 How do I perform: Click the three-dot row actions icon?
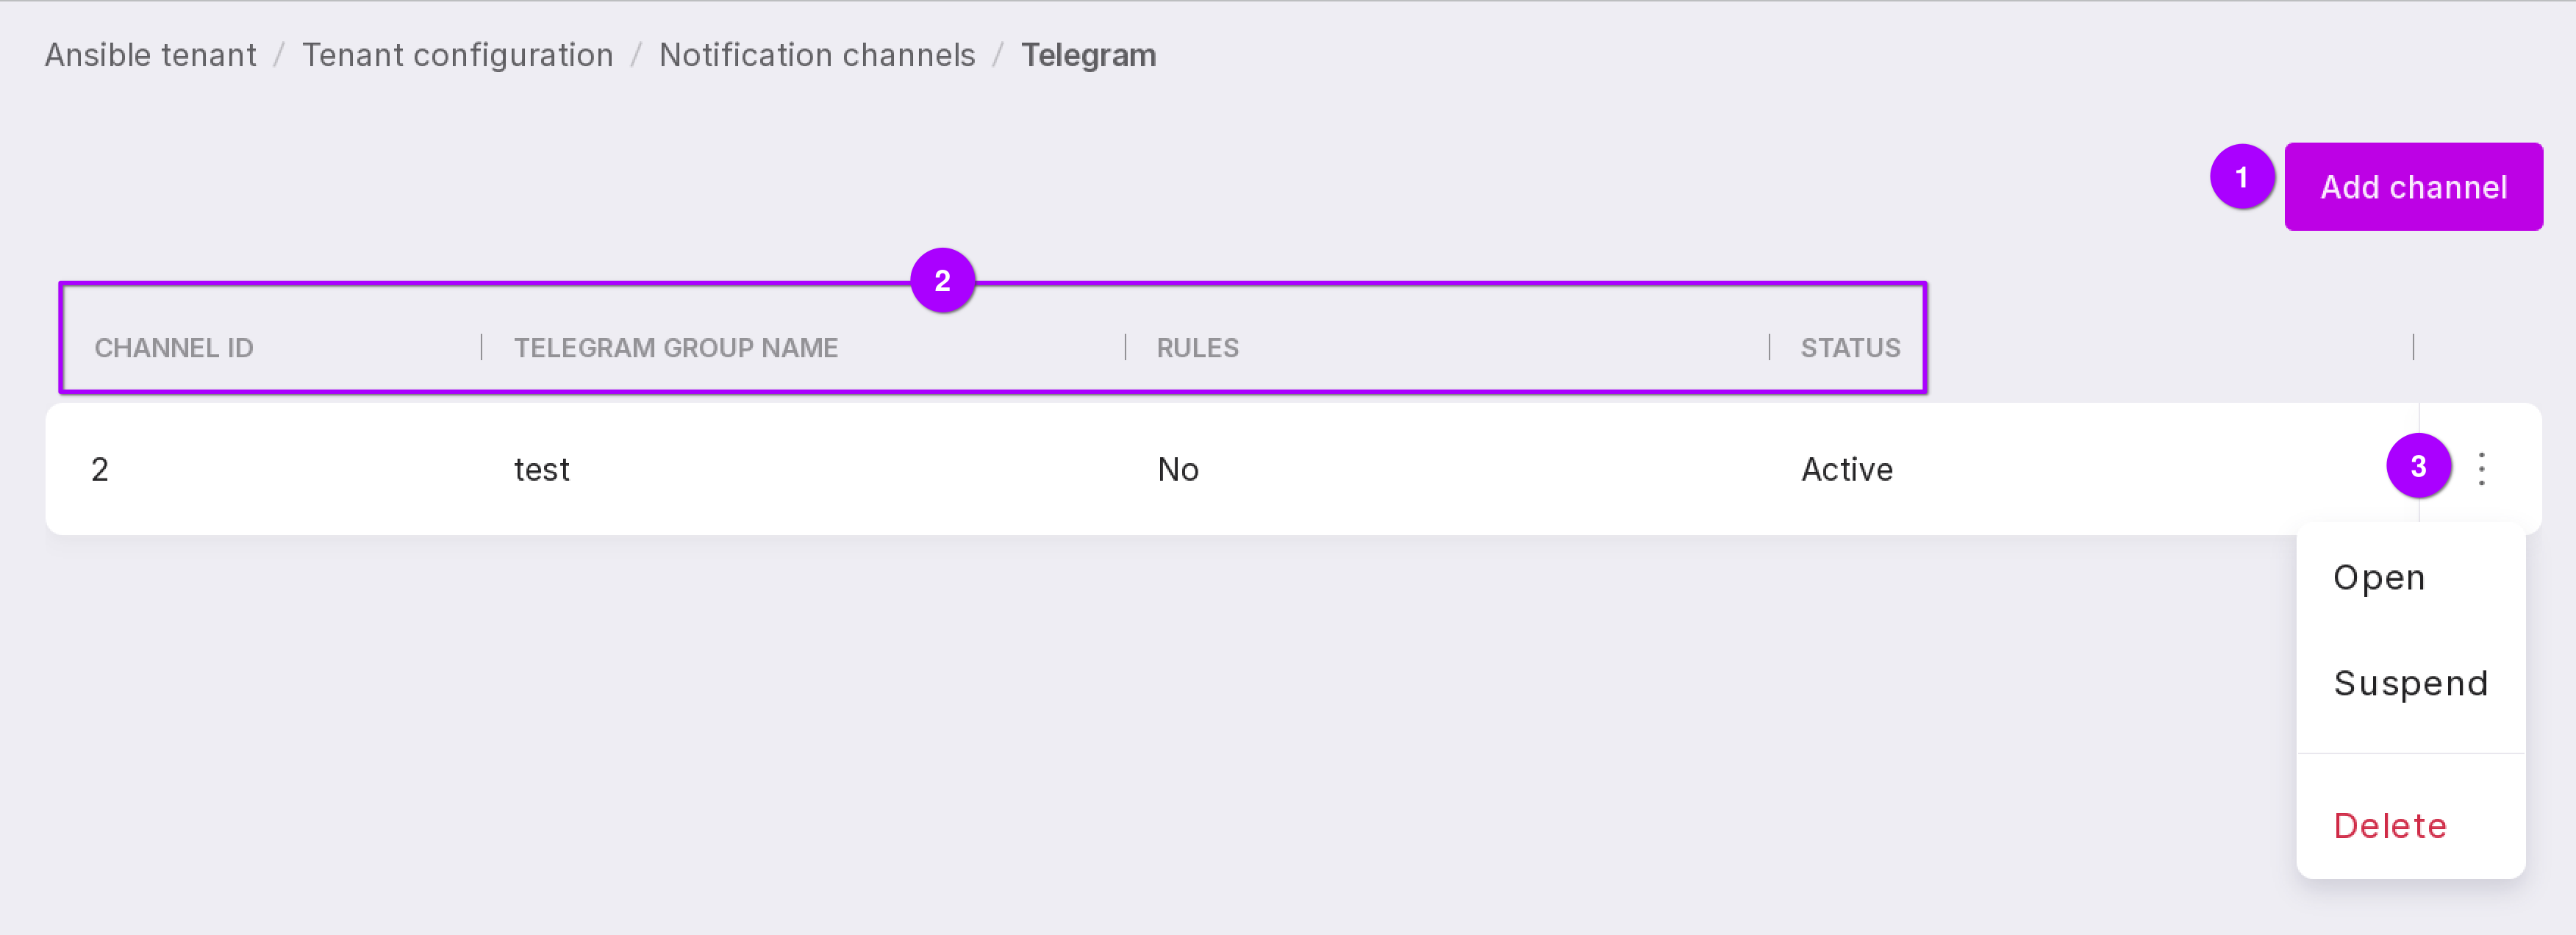(2481, 468)
